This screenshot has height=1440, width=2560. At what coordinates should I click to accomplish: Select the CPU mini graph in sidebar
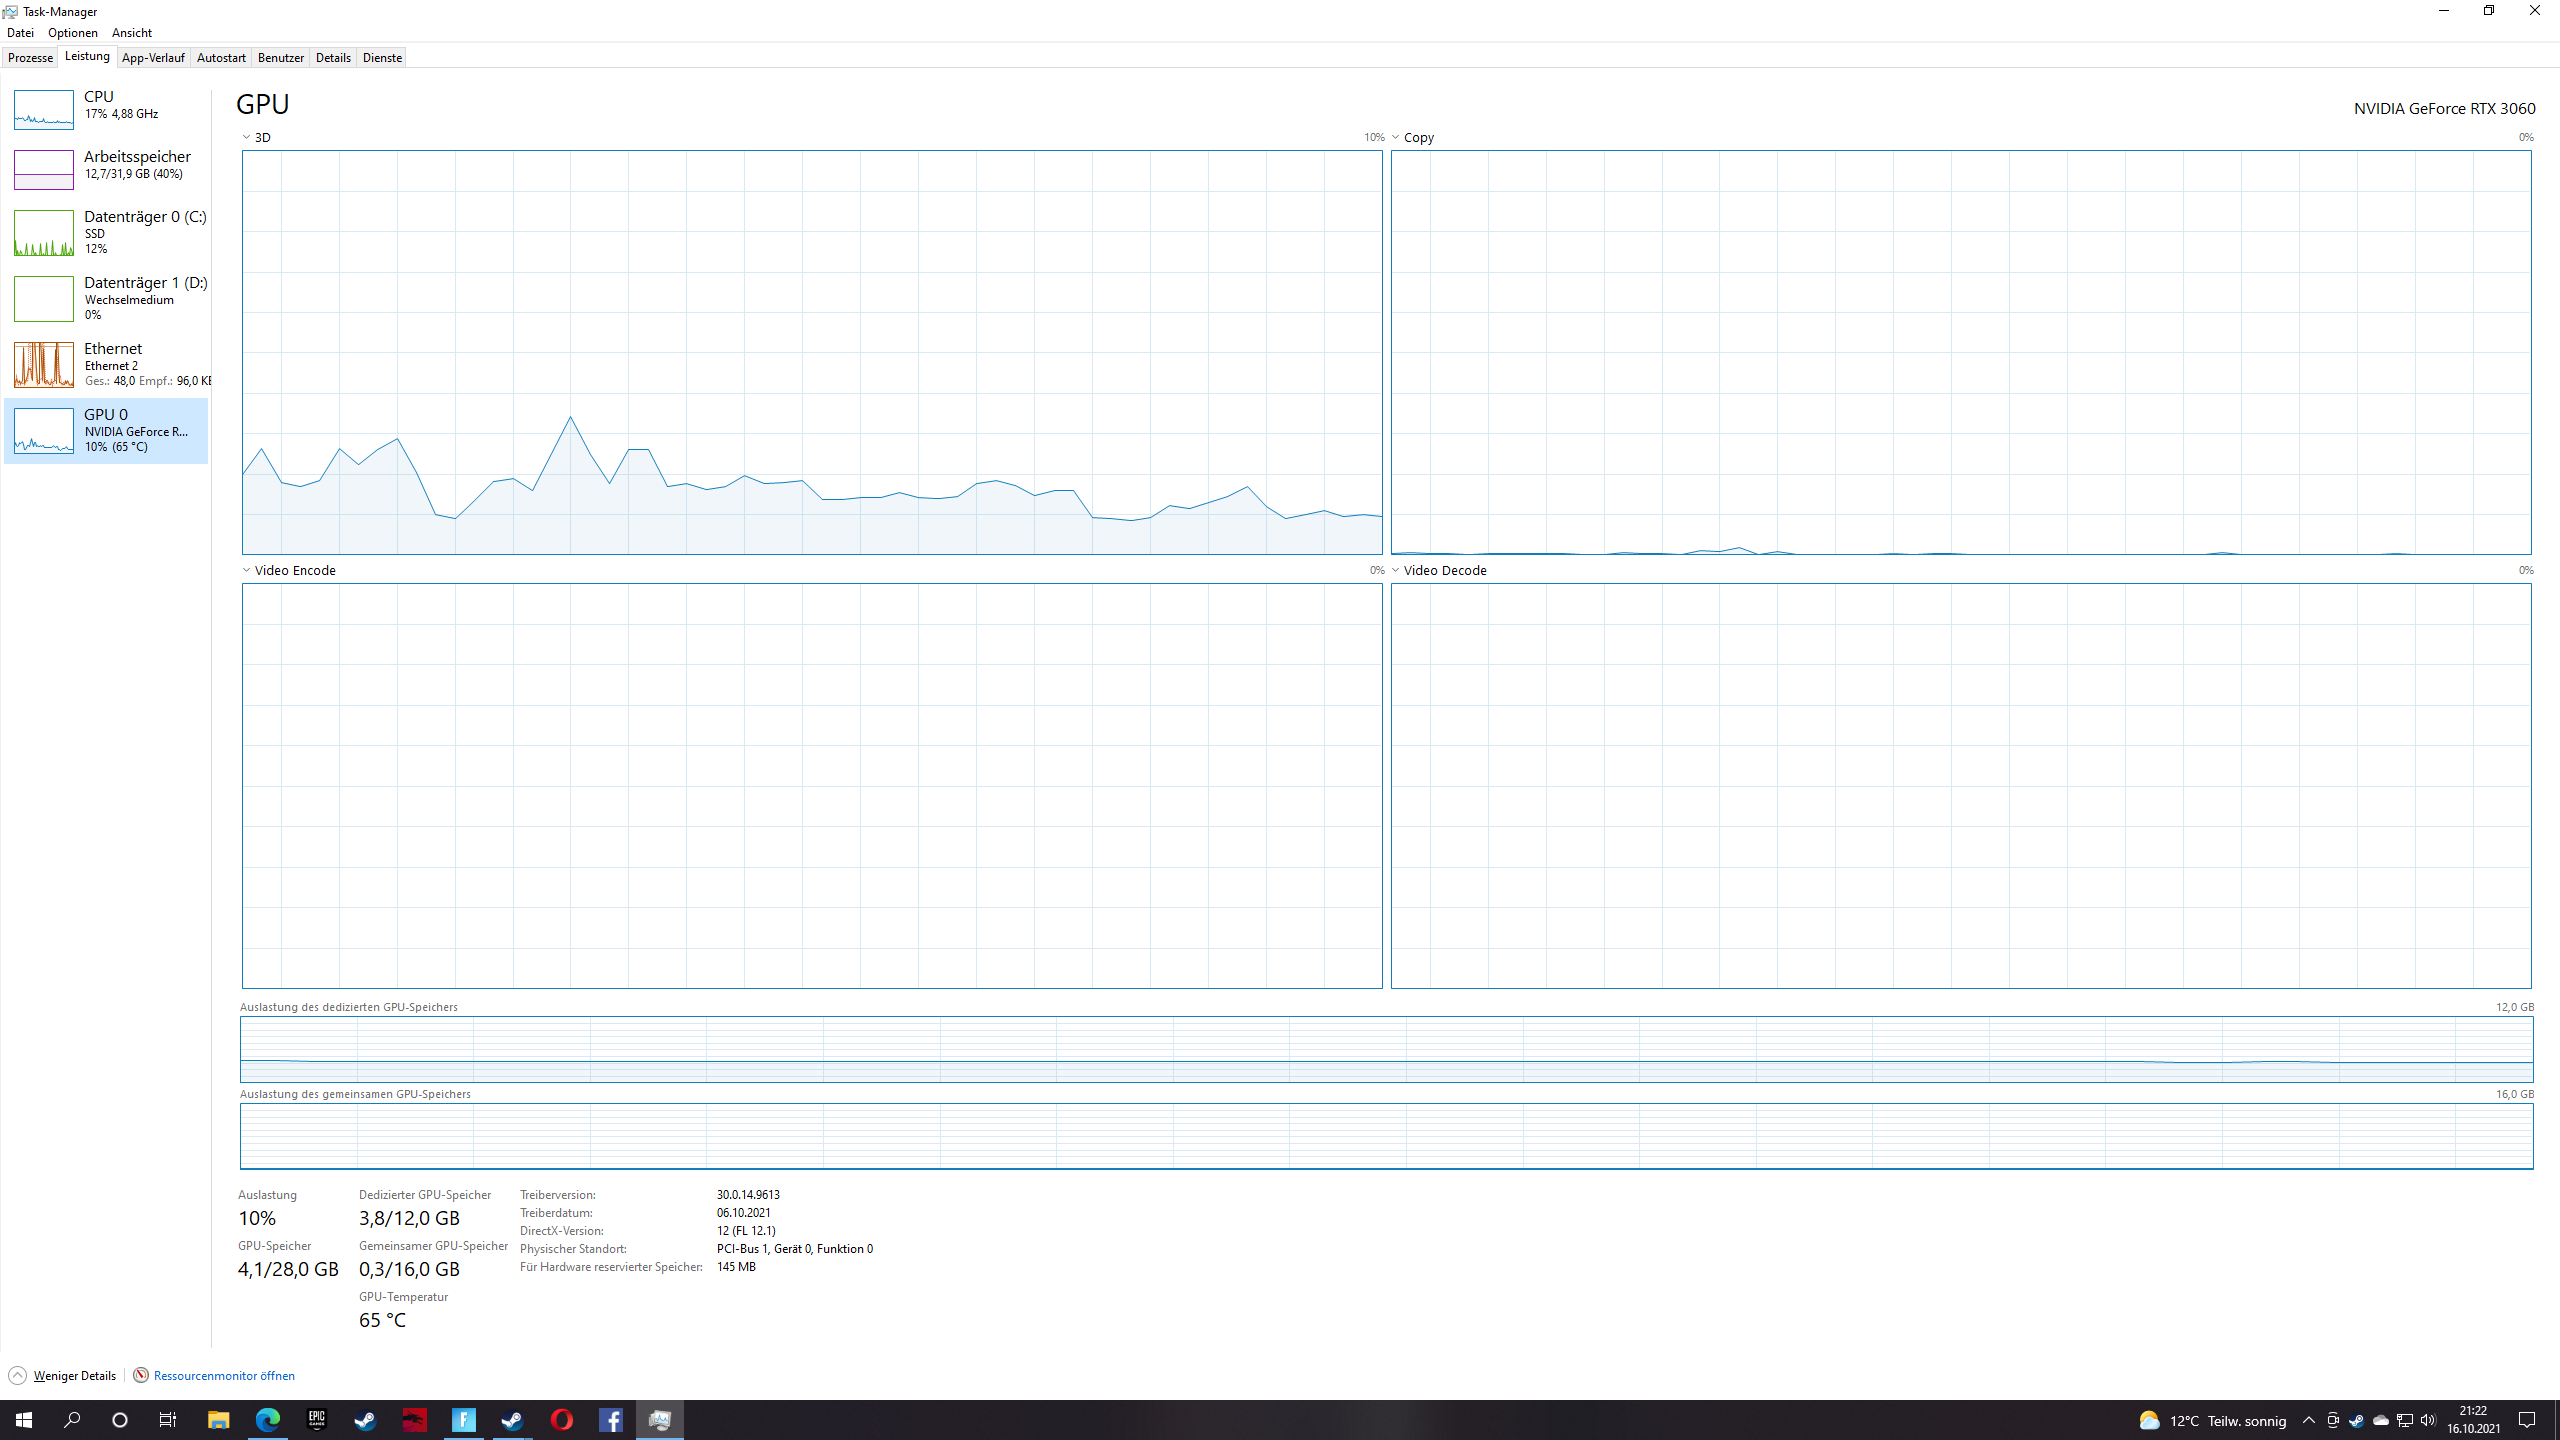[x=43, y=110]
